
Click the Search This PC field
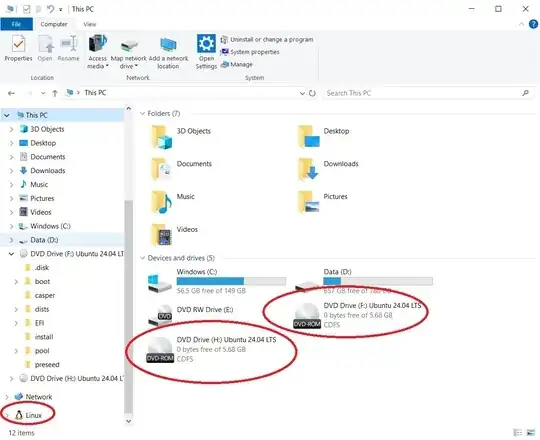(x=429, y=93)
